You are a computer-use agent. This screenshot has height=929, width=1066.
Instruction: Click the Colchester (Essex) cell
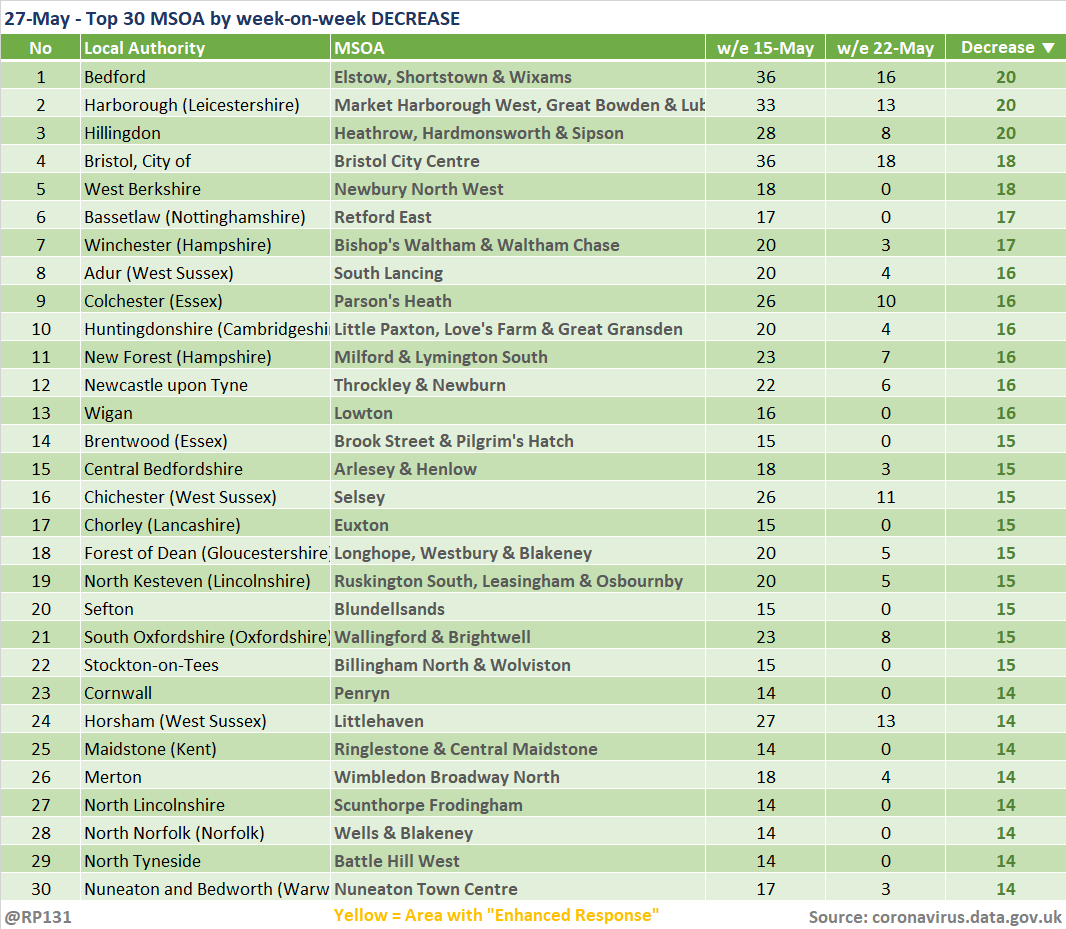205,301
